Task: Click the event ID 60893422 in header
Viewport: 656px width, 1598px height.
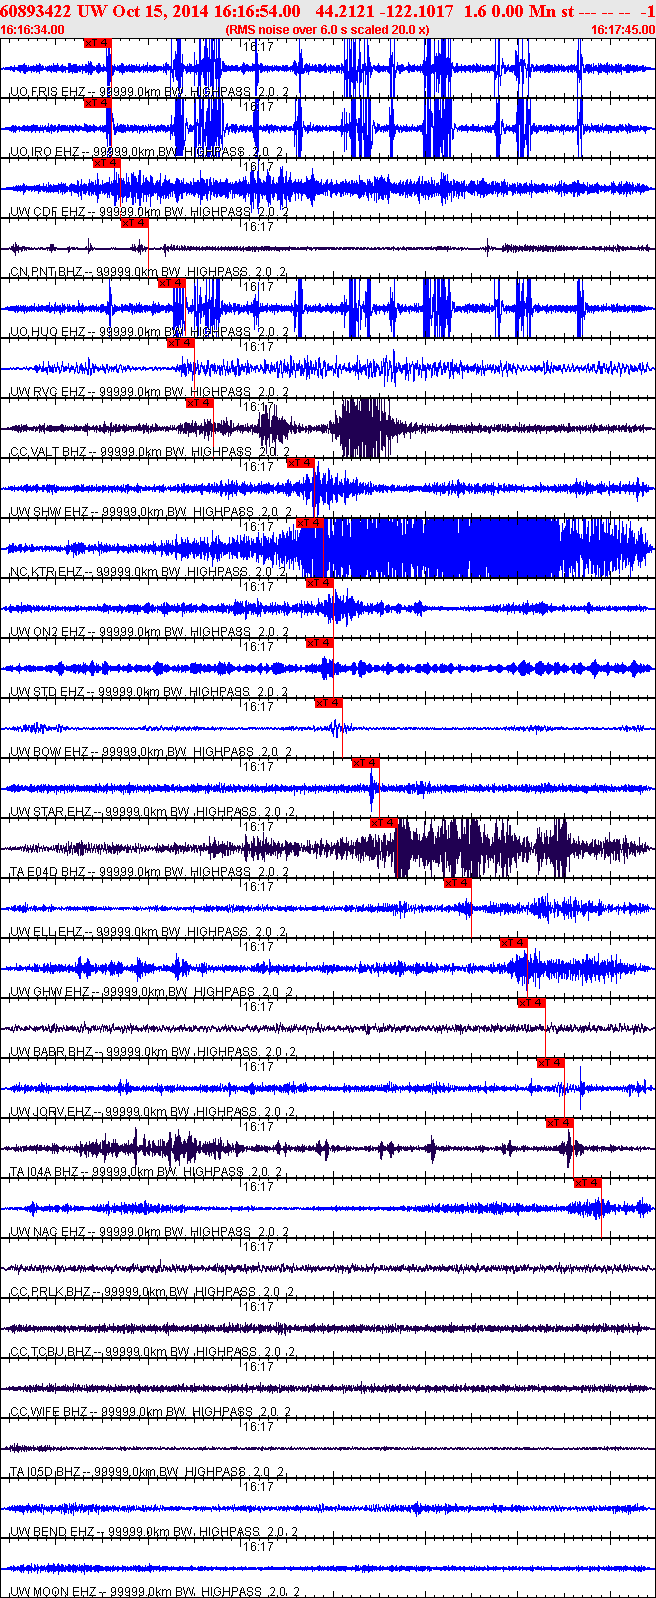Action: [34, 11]
